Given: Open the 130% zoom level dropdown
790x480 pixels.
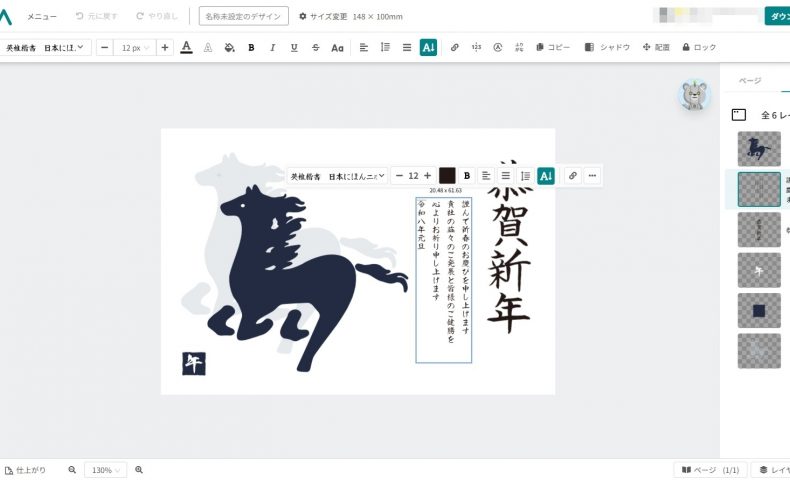Looking at the screenshot, I should tap(106, 470).
